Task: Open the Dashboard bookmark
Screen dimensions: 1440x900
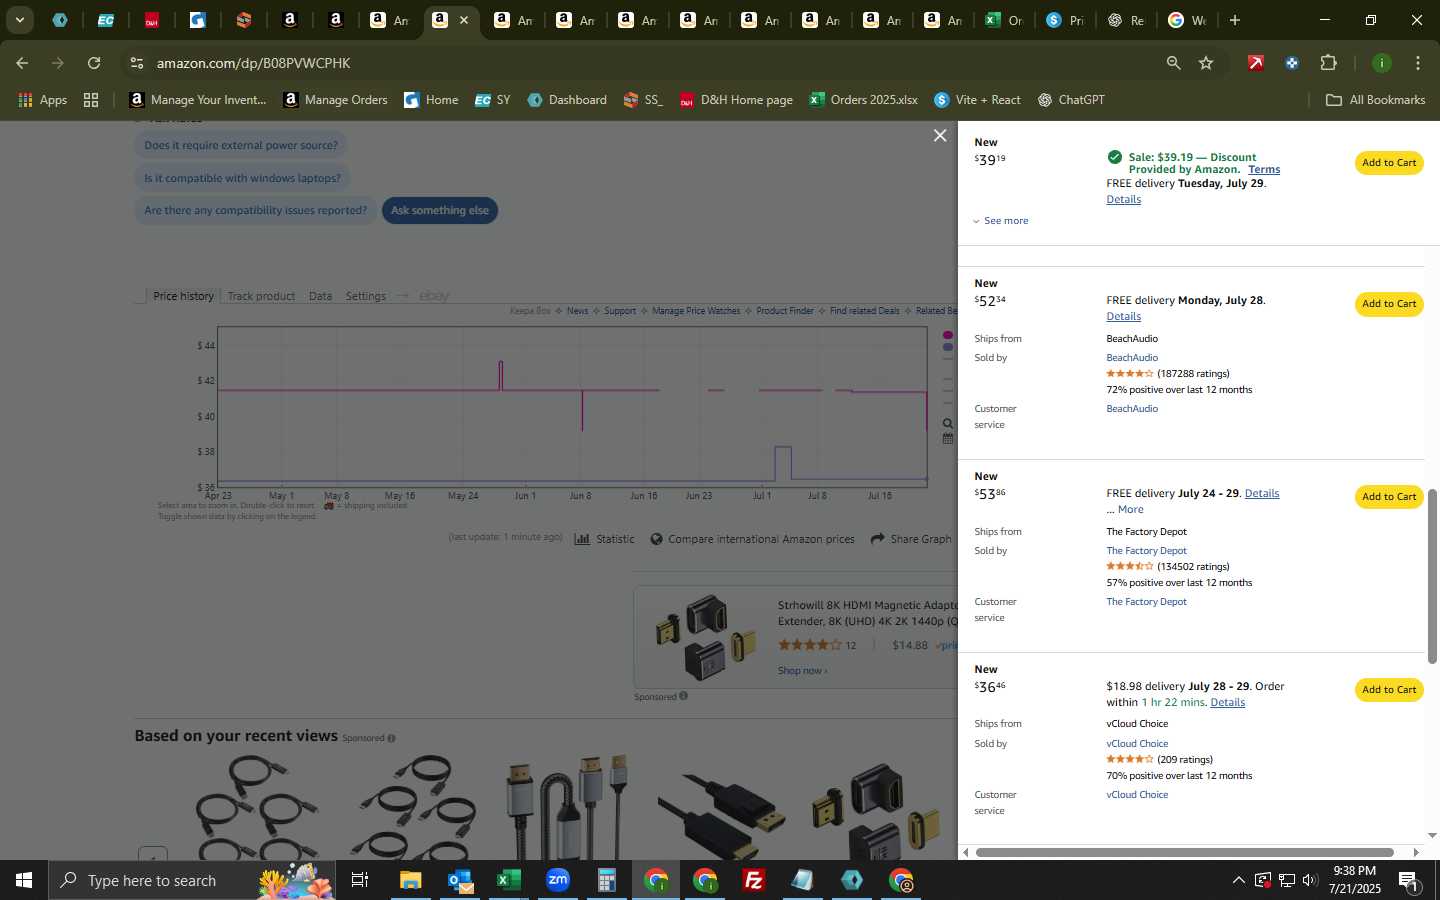Action: pyautogui.click(x=567, y=100)
